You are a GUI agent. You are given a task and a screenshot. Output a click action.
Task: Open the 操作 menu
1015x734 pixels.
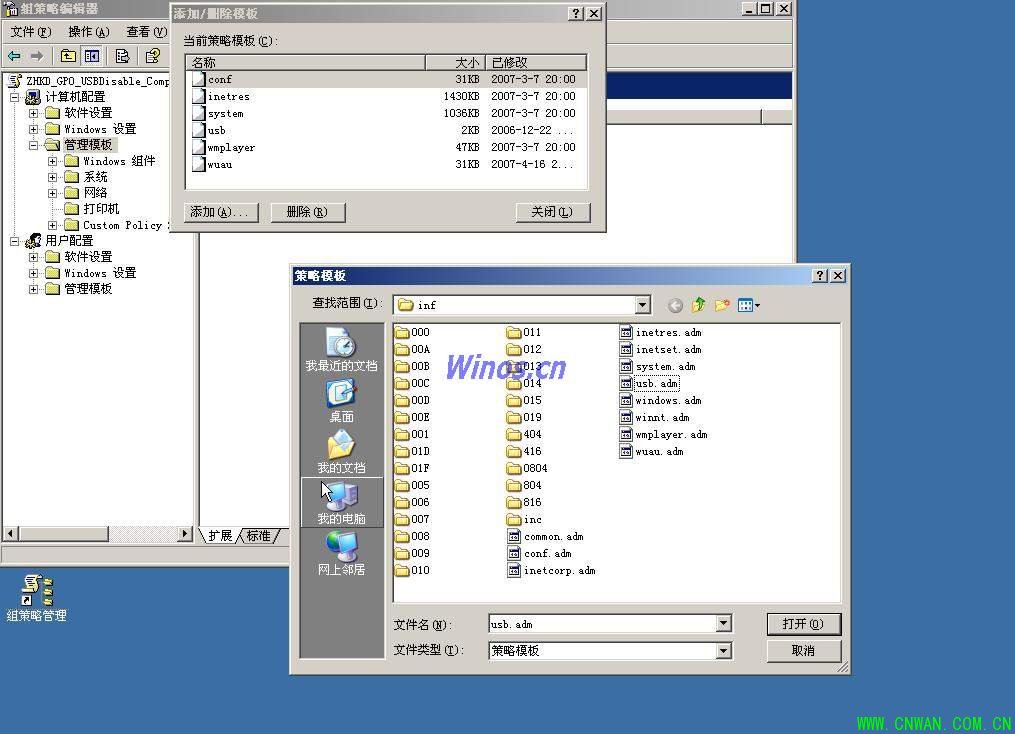tap(88, 32)
